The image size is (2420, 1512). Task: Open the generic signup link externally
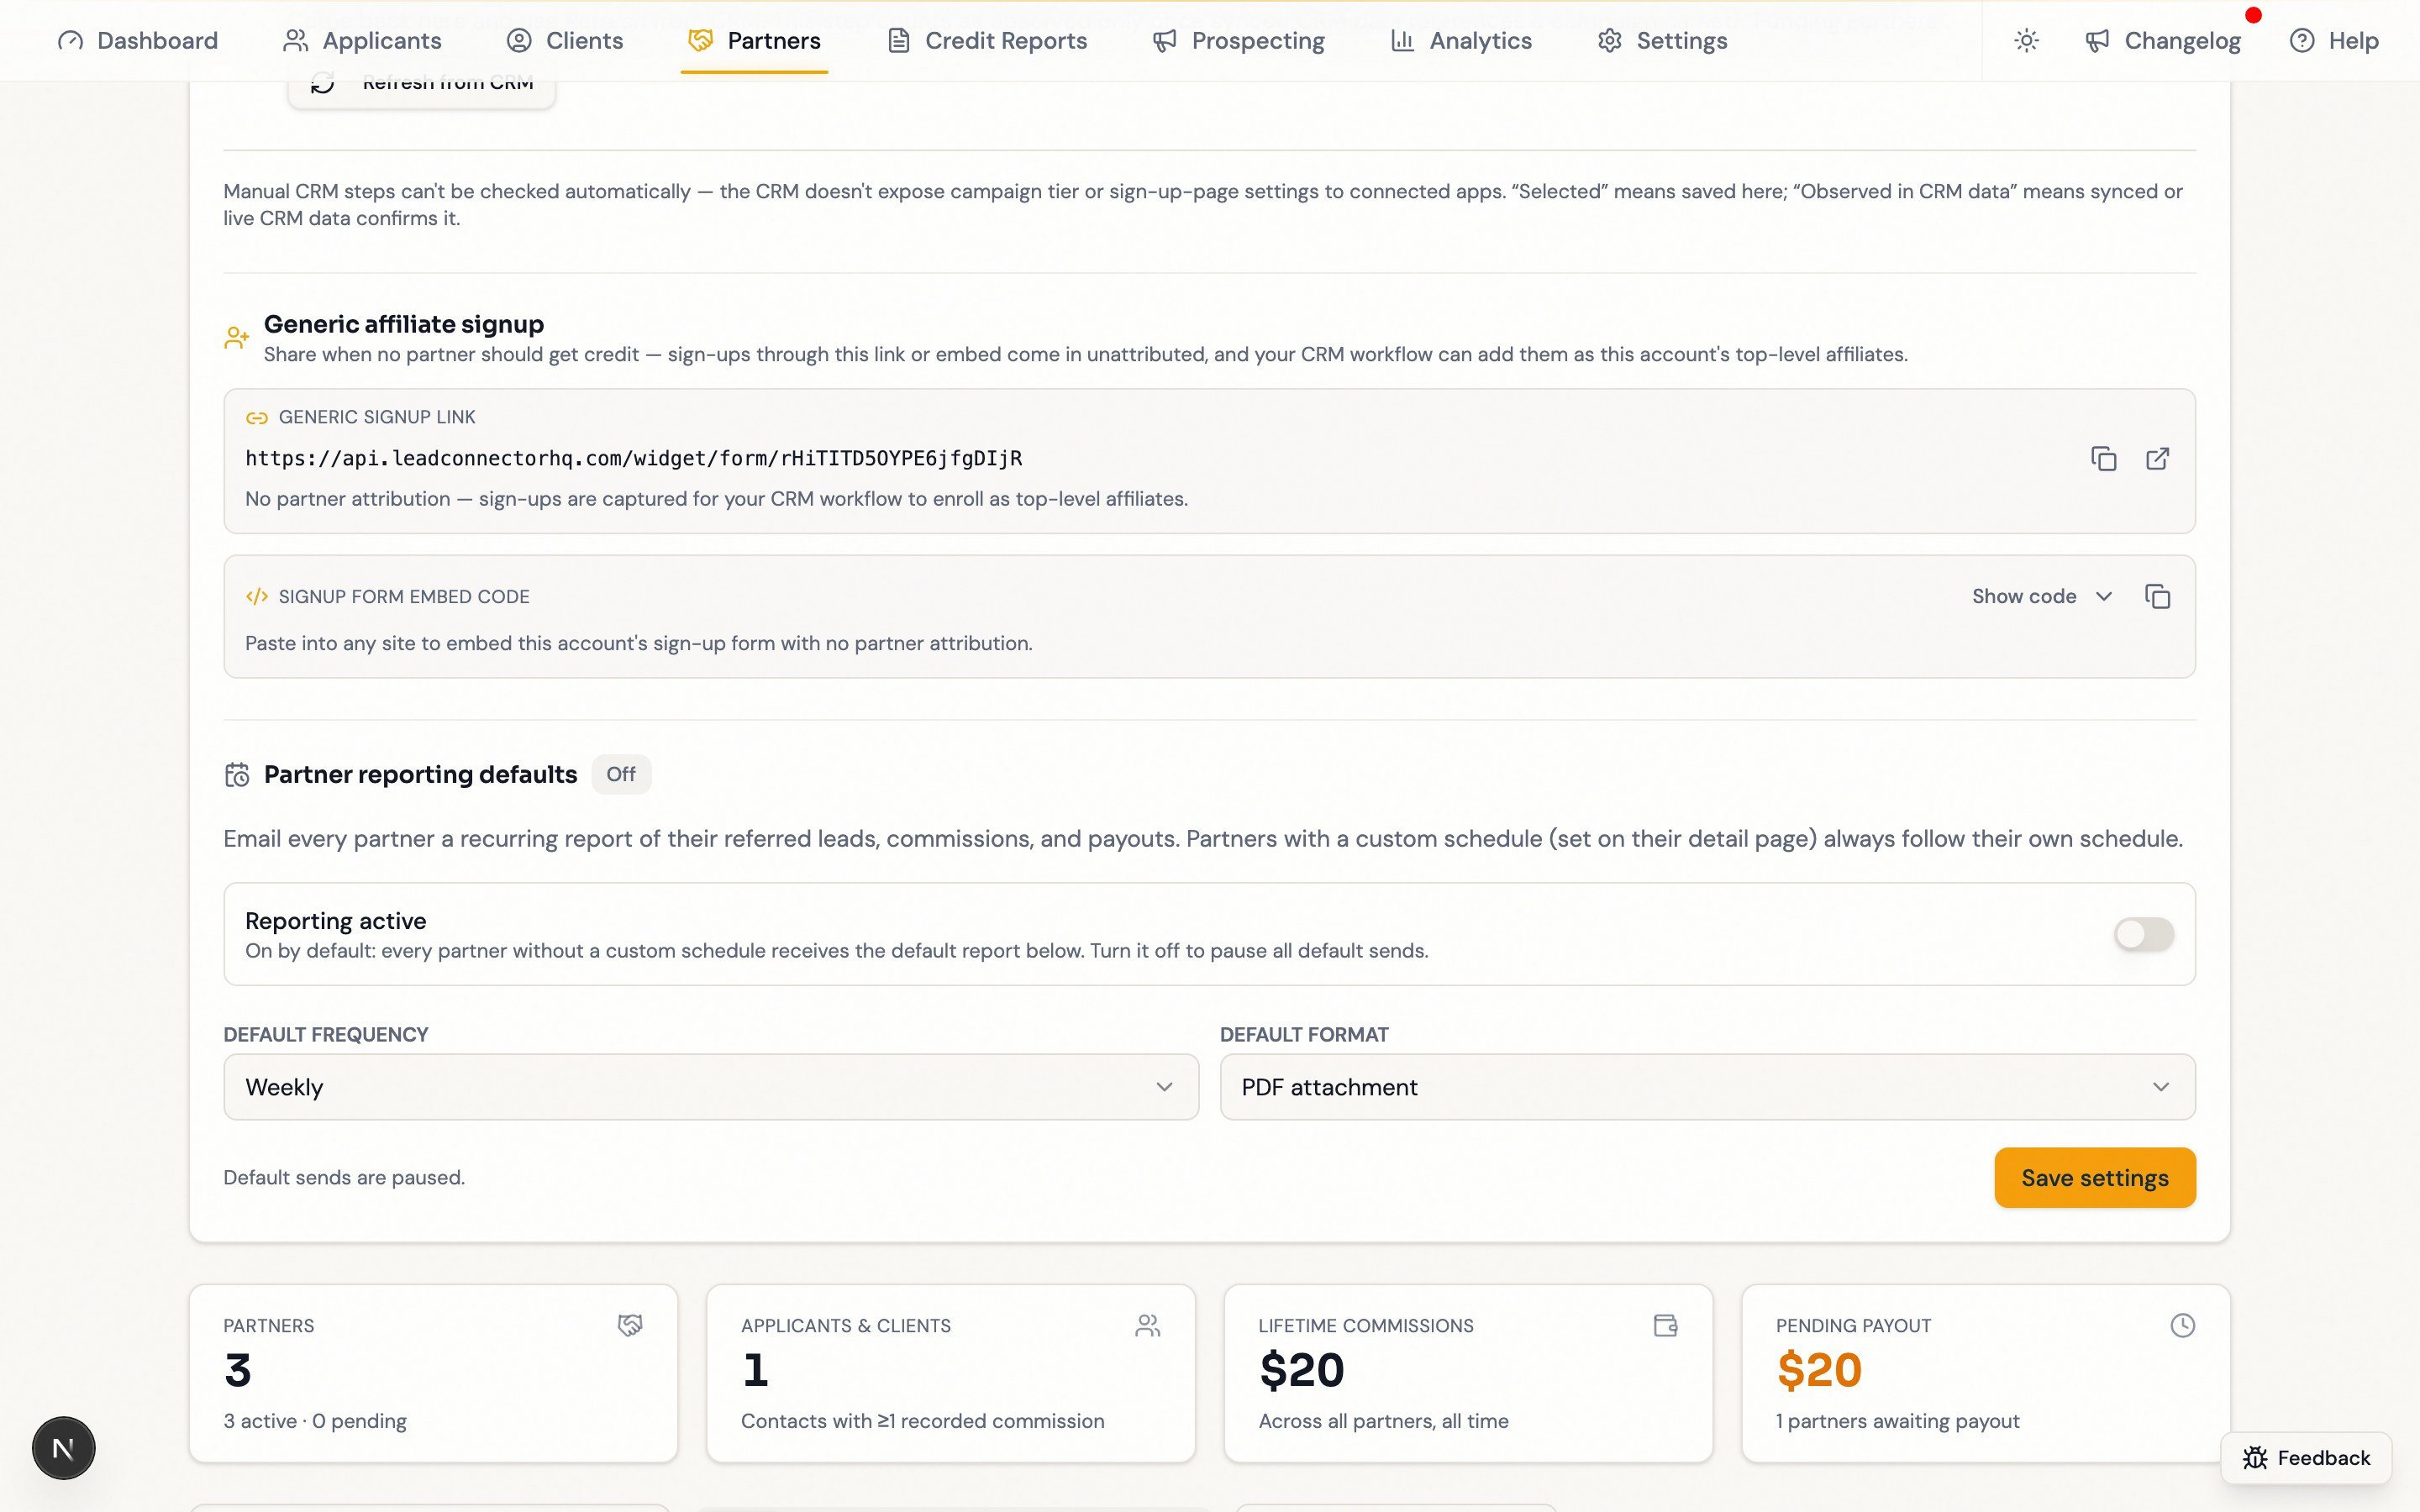pyautogui.click(x=2158, y=459)
